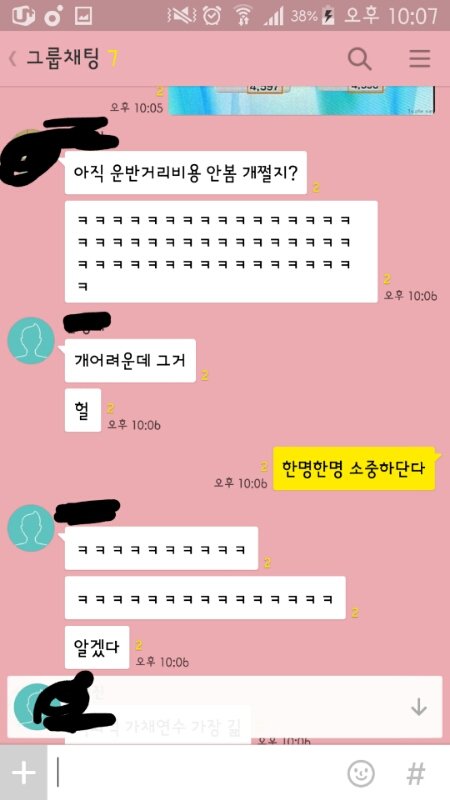Open profile avatar above 알겠다 messages
The height and width of the screenshot is (800, 450).
[x=31, y=528]
